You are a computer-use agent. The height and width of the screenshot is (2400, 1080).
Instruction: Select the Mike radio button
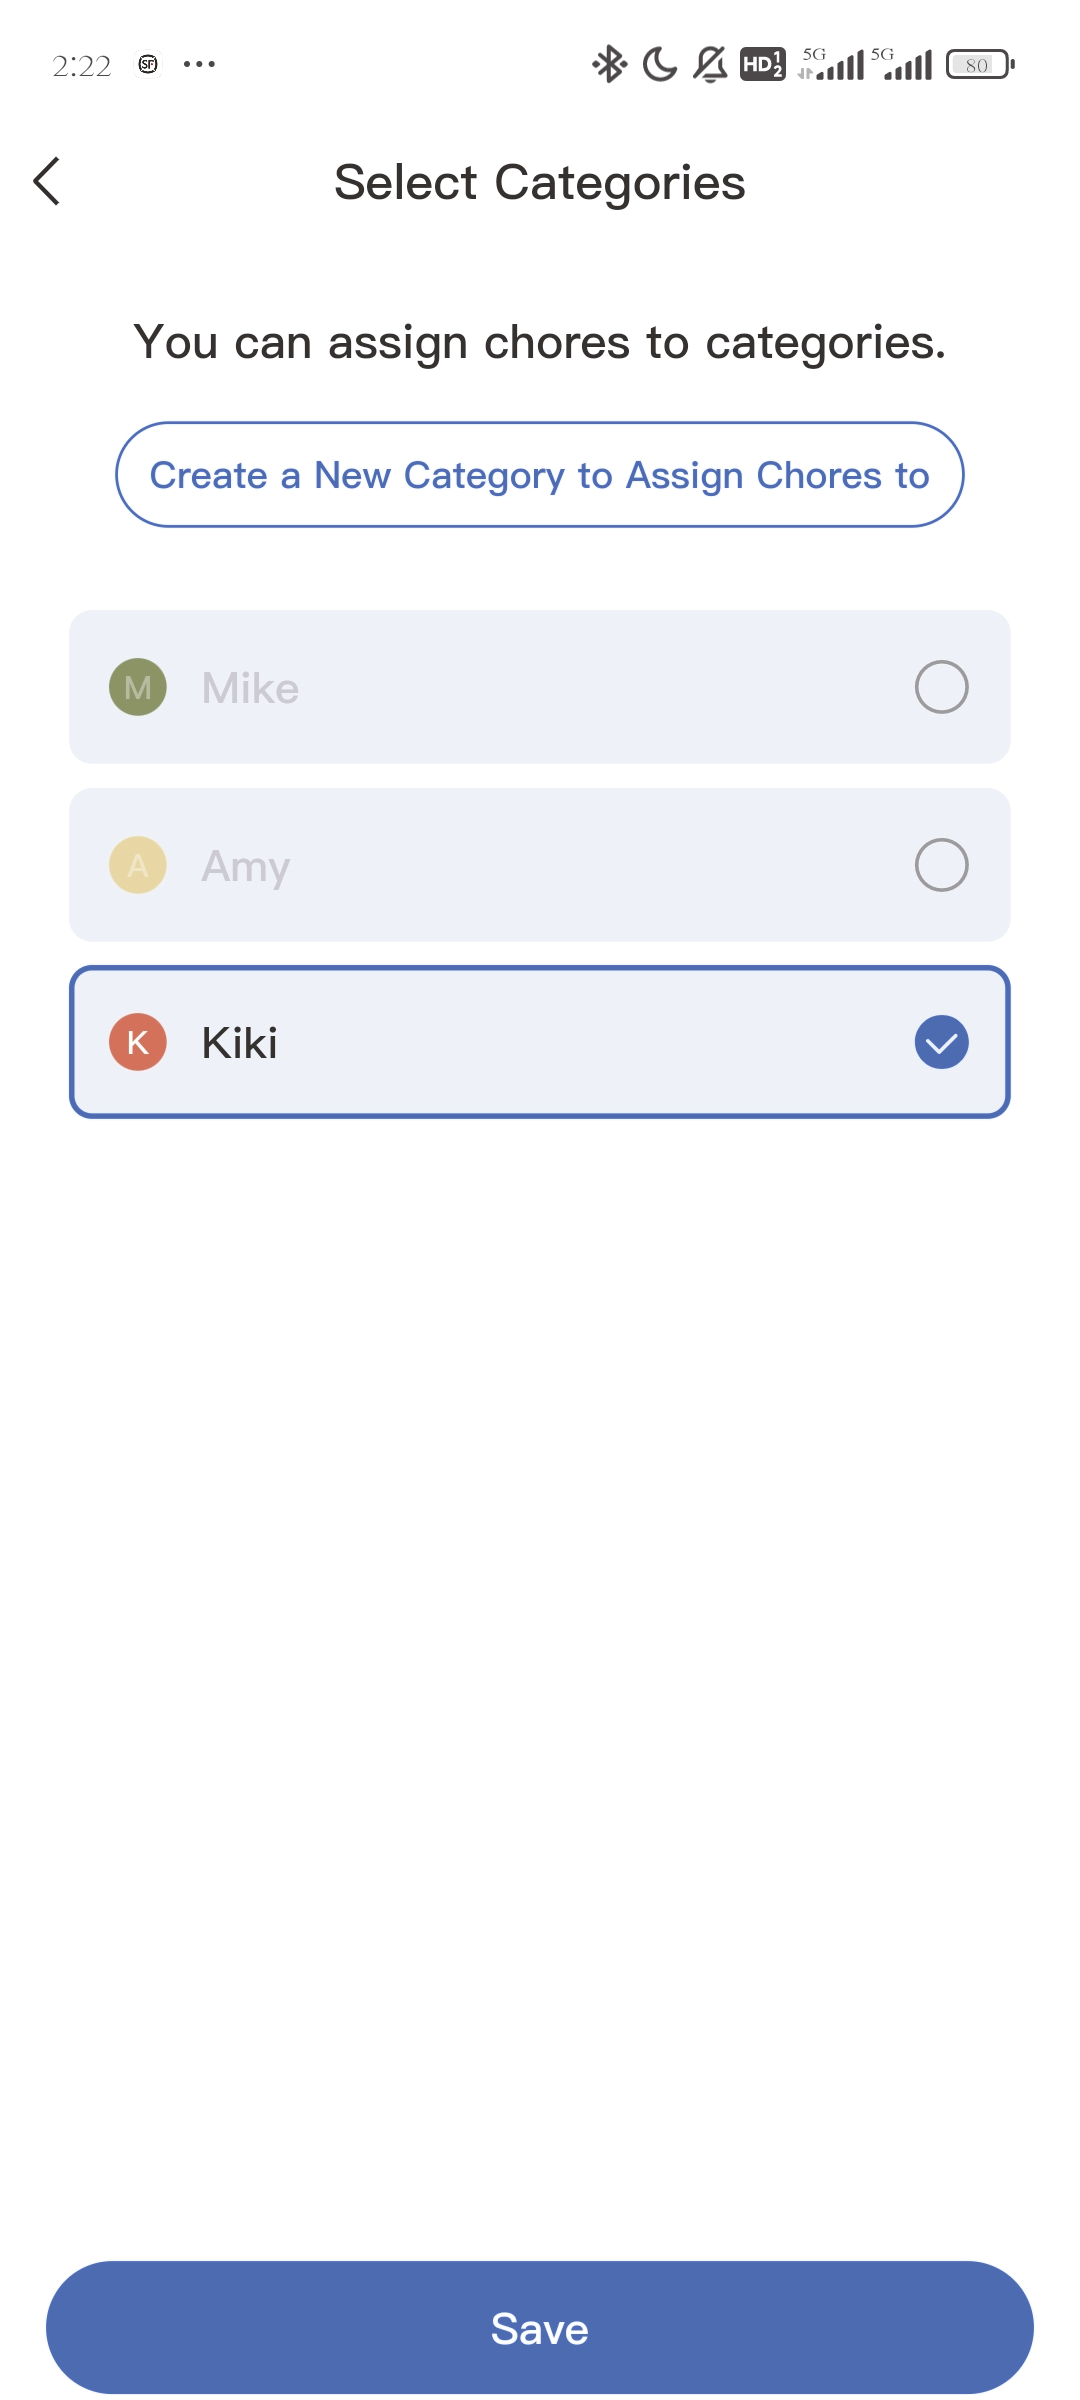point(941,687)
